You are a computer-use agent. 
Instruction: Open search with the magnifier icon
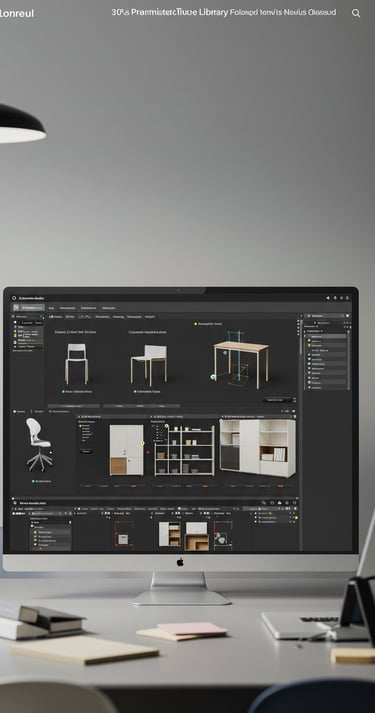[x=356, y=13]
